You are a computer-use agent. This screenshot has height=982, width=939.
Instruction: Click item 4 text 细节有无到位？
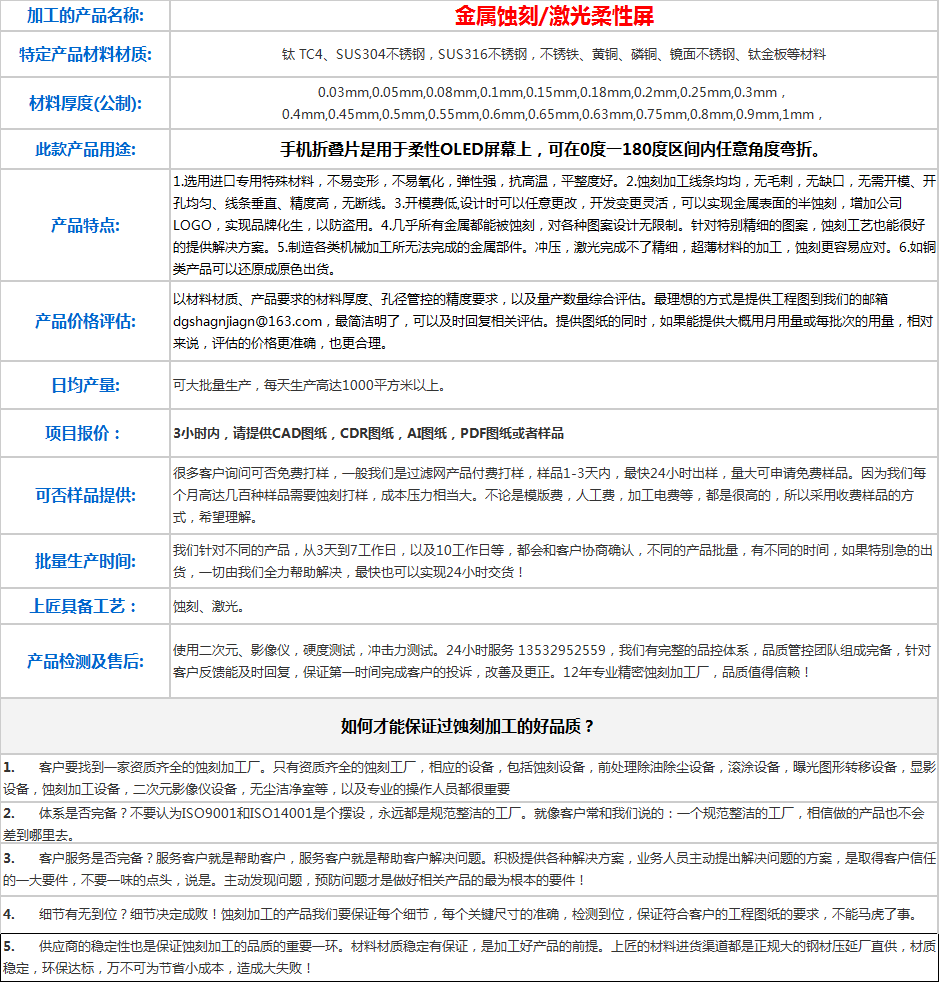[x=84, y=914]
